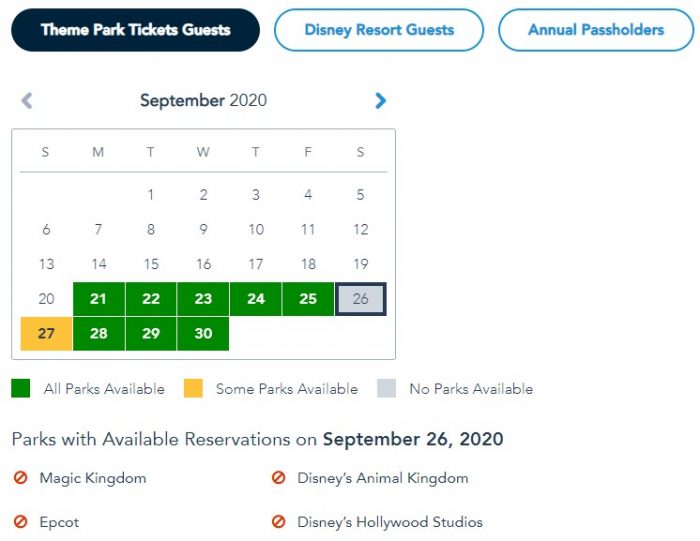This screenshot has width=700, height=541.
Task: Click unavailable icon beside Disney's Hollywood Studios
Action: click(278, 522)
